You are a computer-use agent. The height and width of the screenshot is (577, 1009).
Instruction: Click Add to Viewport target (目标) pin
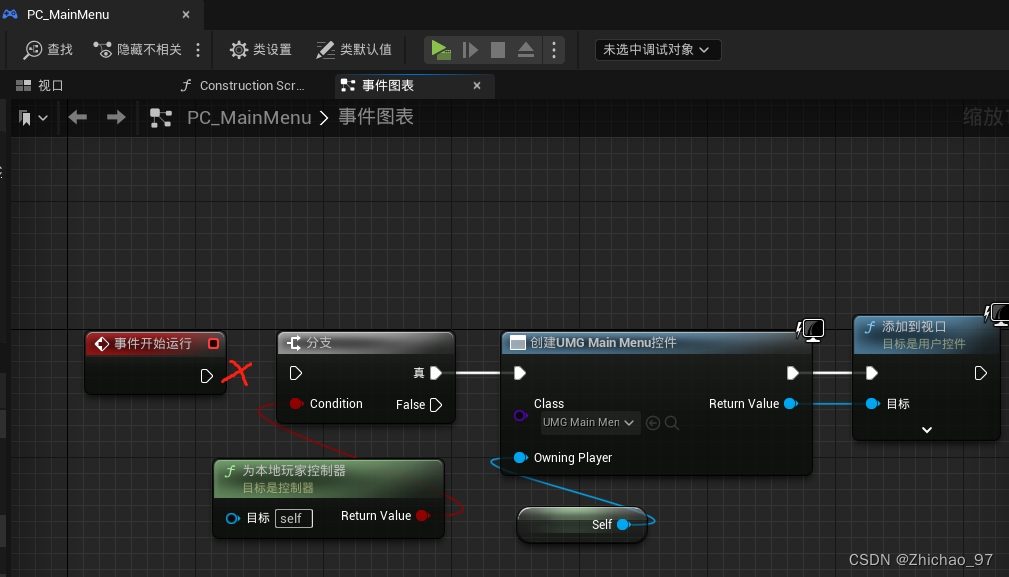coord(873,403)
